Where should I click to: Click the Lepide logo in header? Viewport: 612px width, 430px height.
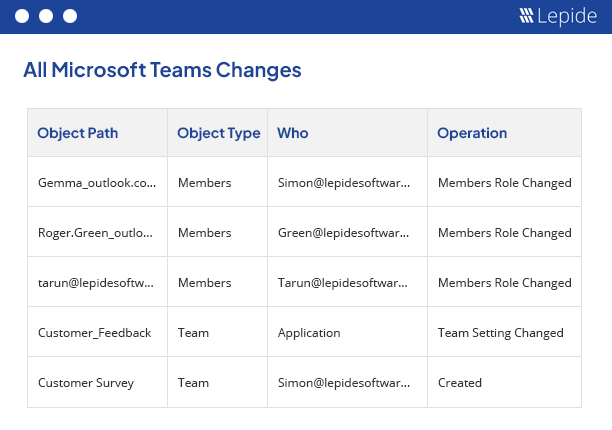point(558,16)
